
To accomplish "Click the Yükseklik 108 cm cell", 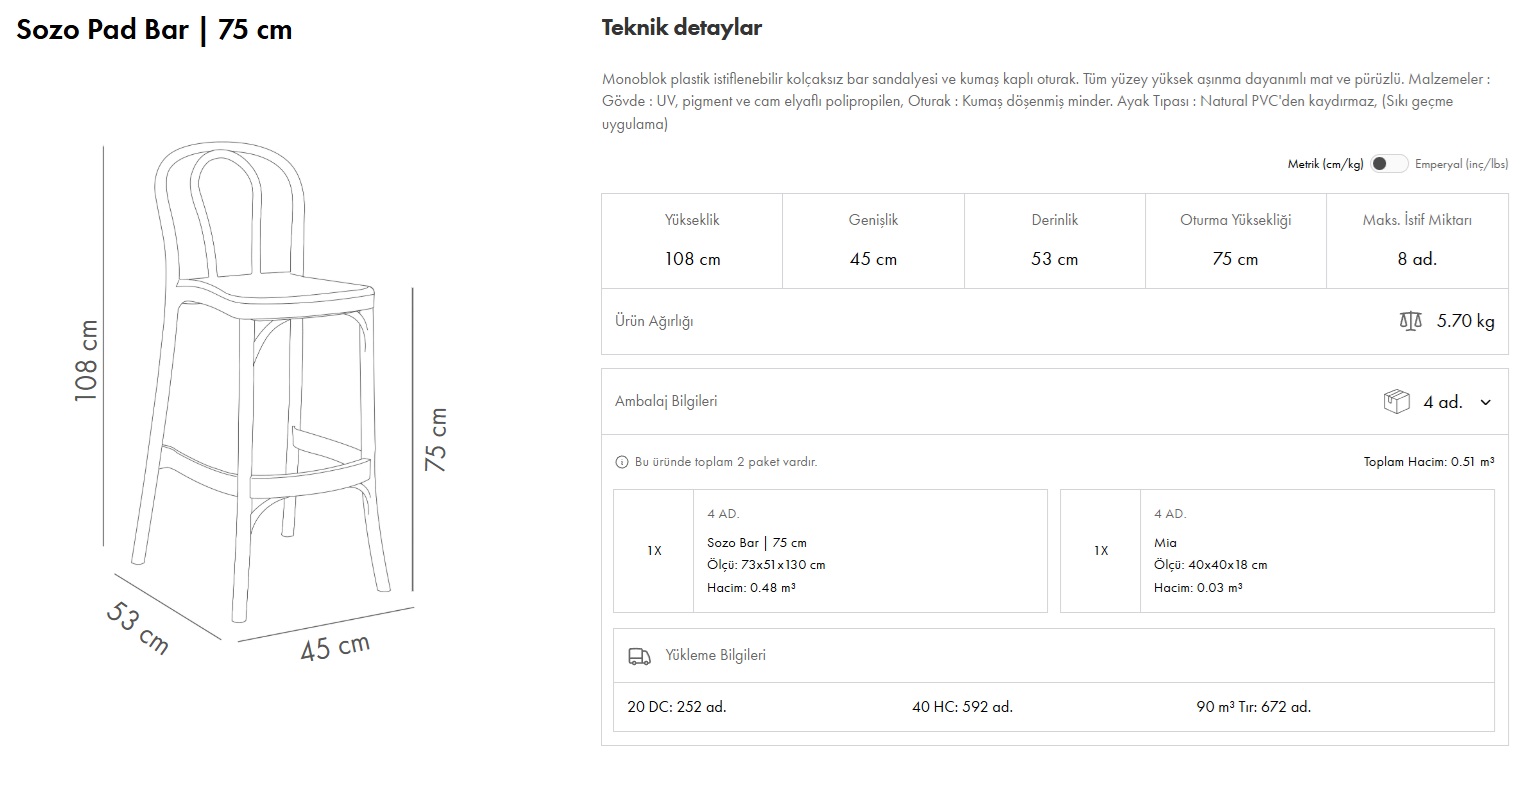I will [692, 240].
